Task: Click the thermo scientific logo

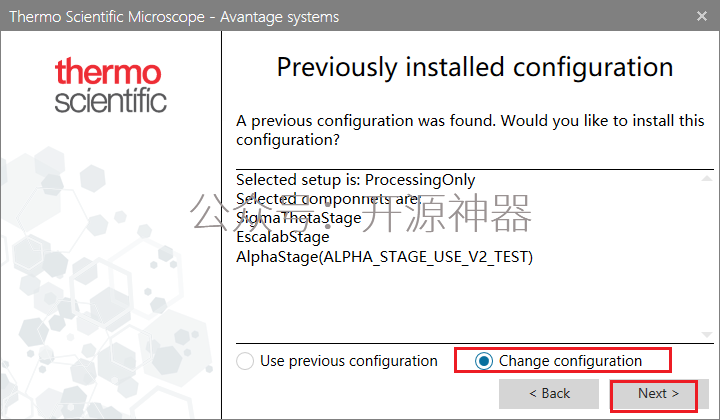Action: (110, 85)
